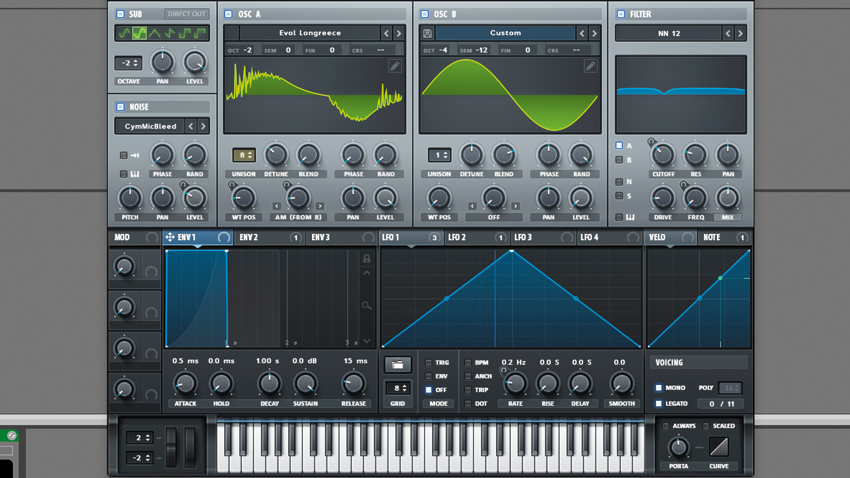Viewport: 850px width, 478px height.
Task: Select the sine waveform in SUB
Action: [124, 34]
